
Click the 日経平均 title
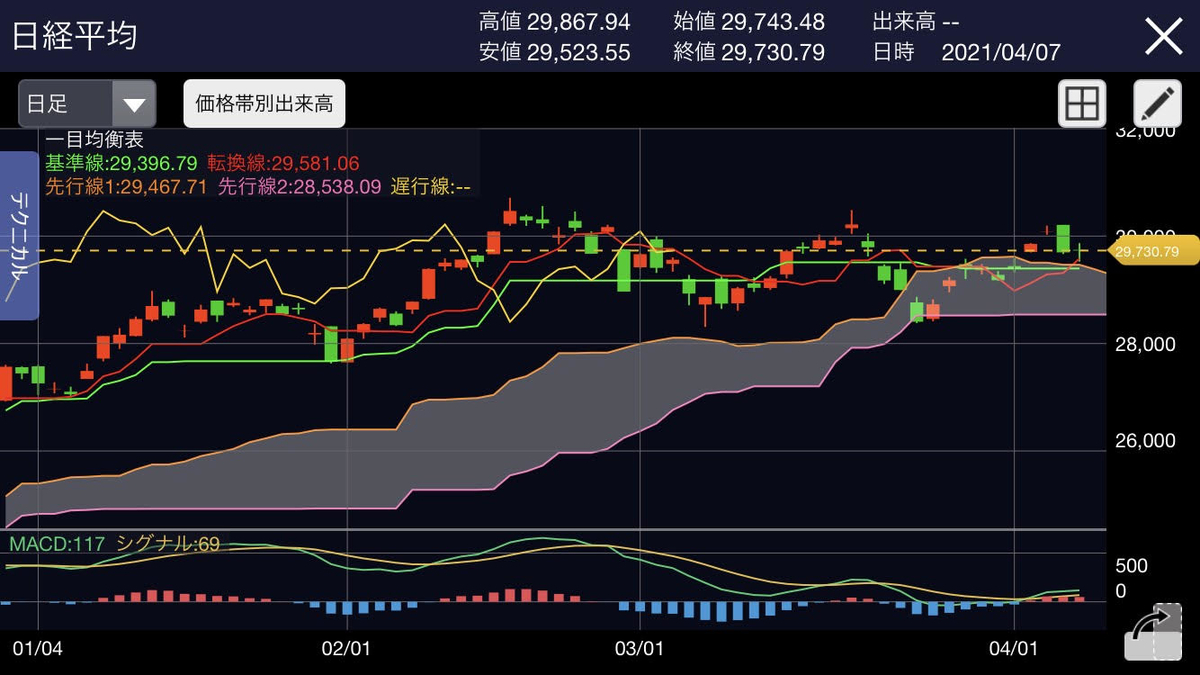point(74,37)
